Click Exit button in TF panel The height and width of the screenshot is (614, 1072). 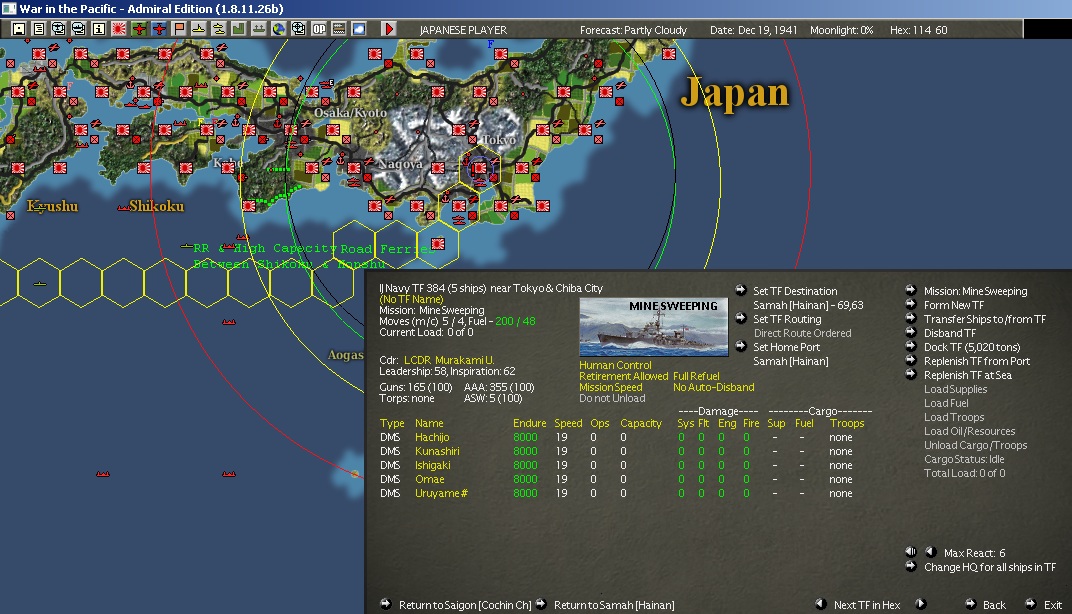(1053, 604)
